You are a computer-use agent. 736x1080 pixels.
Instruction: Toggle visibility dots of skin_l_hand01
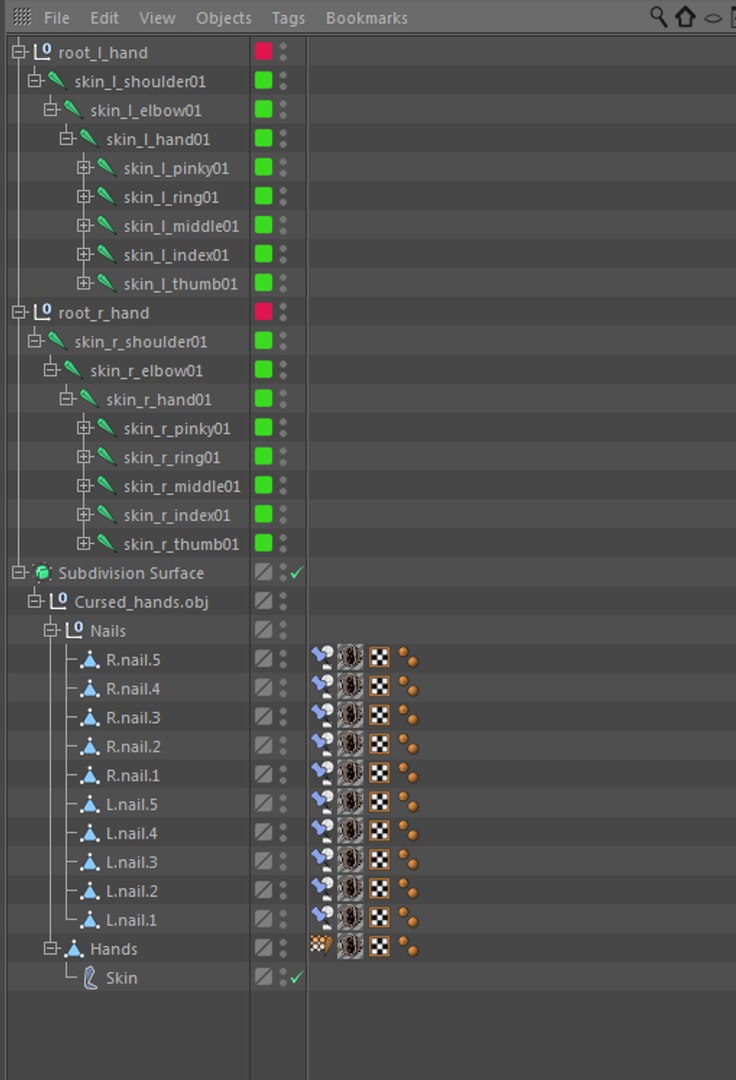[283, 138]
